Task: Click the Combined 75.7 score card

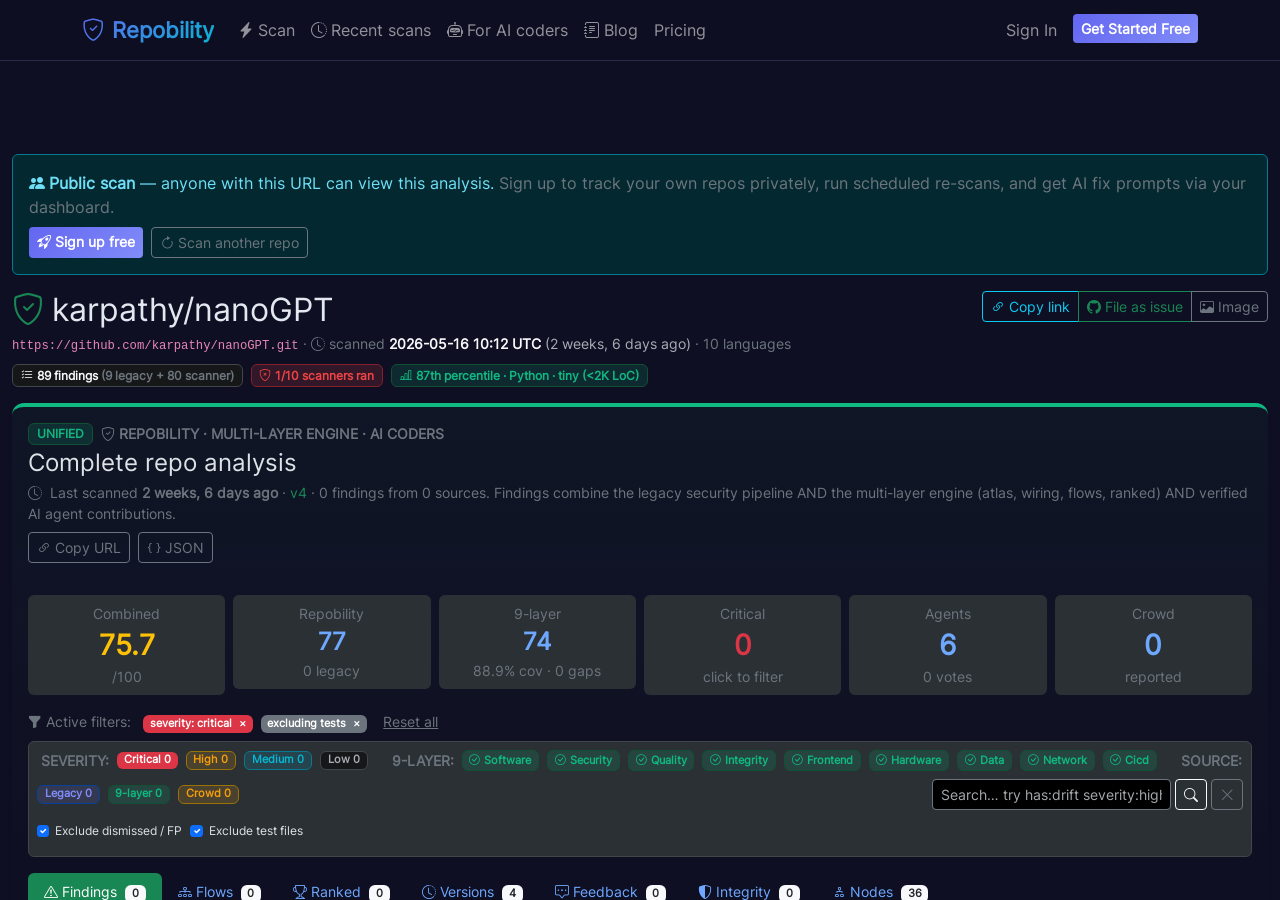Action: [x=126, y=645]
